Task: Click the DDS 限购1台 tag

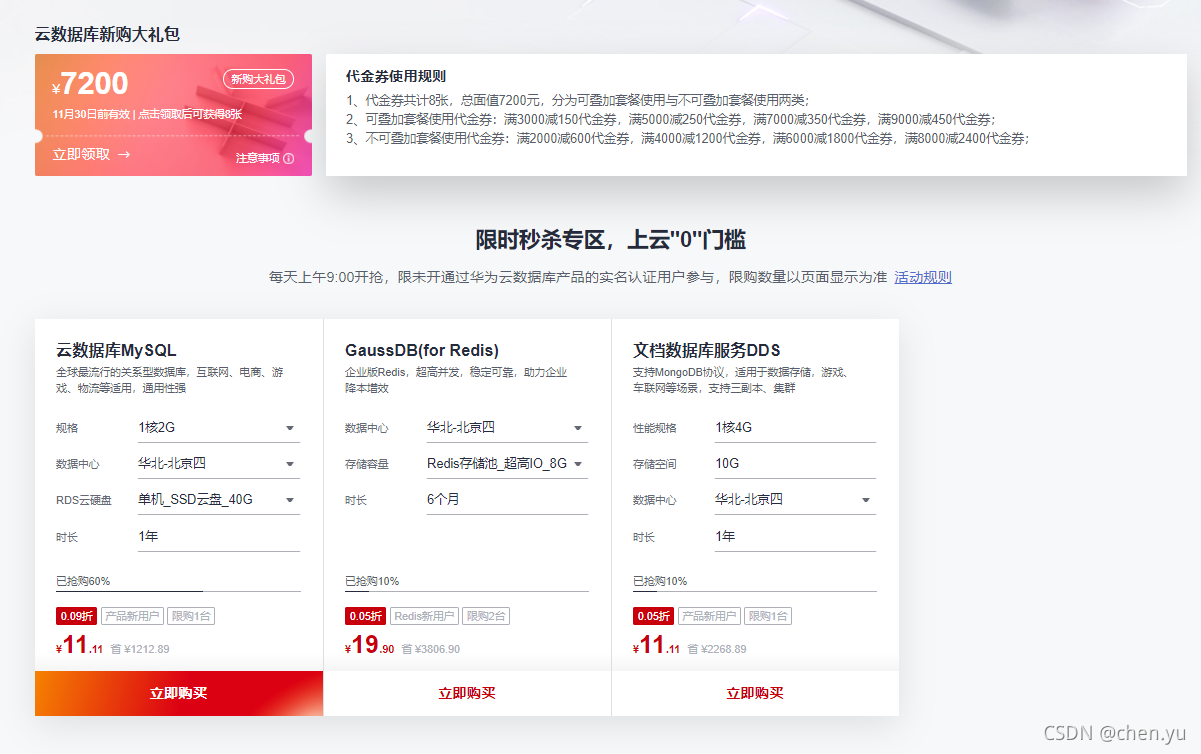Action: coord(768,617)
